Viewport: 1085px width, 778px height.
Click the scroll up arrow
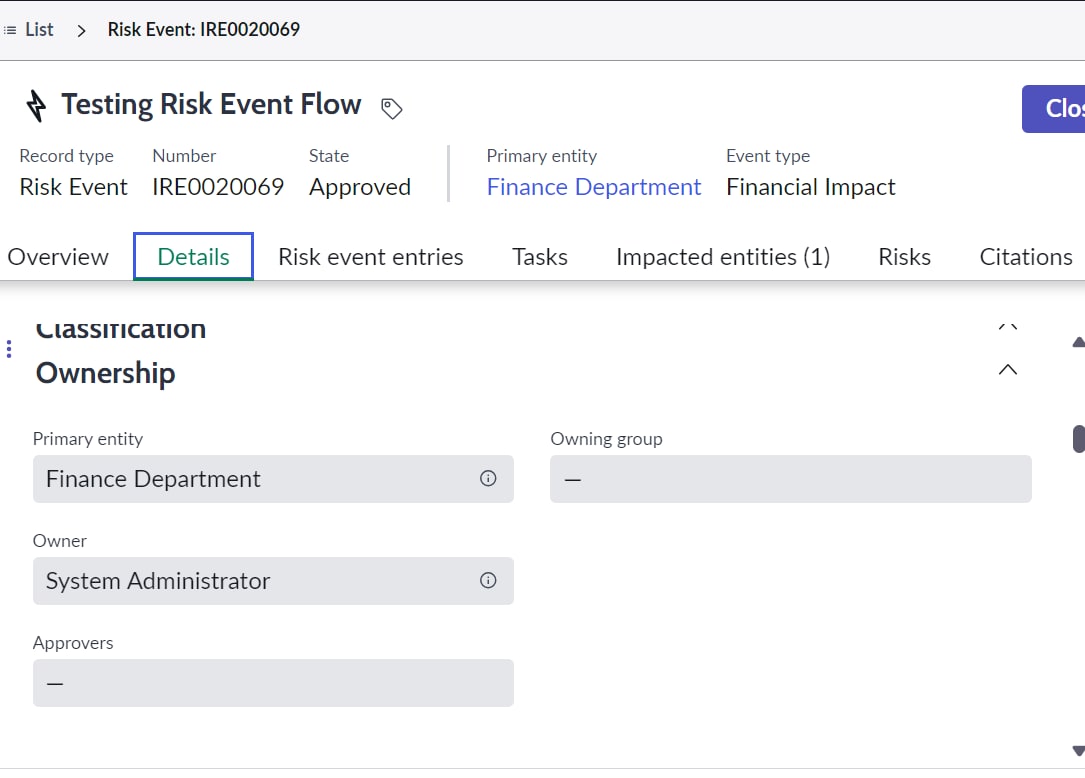point(1078,342)
